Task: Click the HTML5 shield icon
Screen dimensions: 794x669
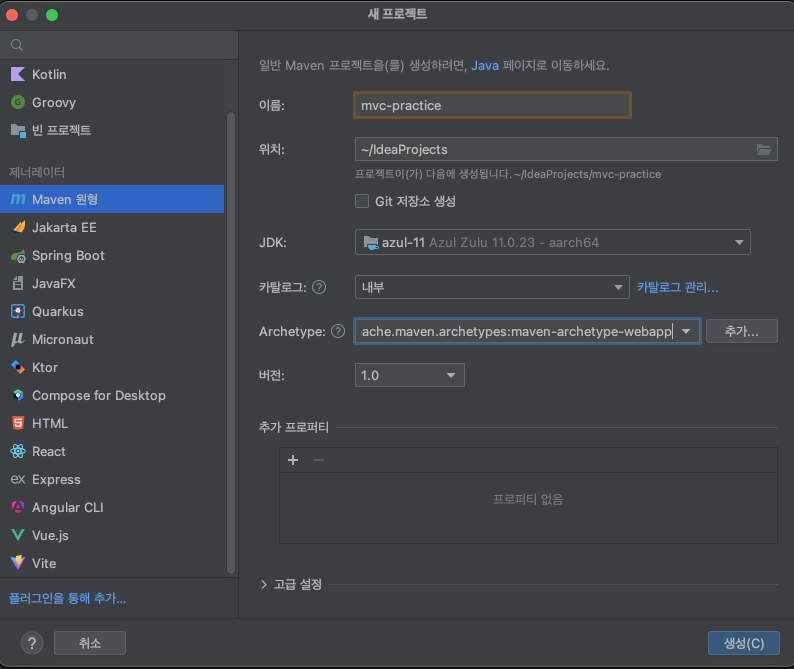Action: 18,423
